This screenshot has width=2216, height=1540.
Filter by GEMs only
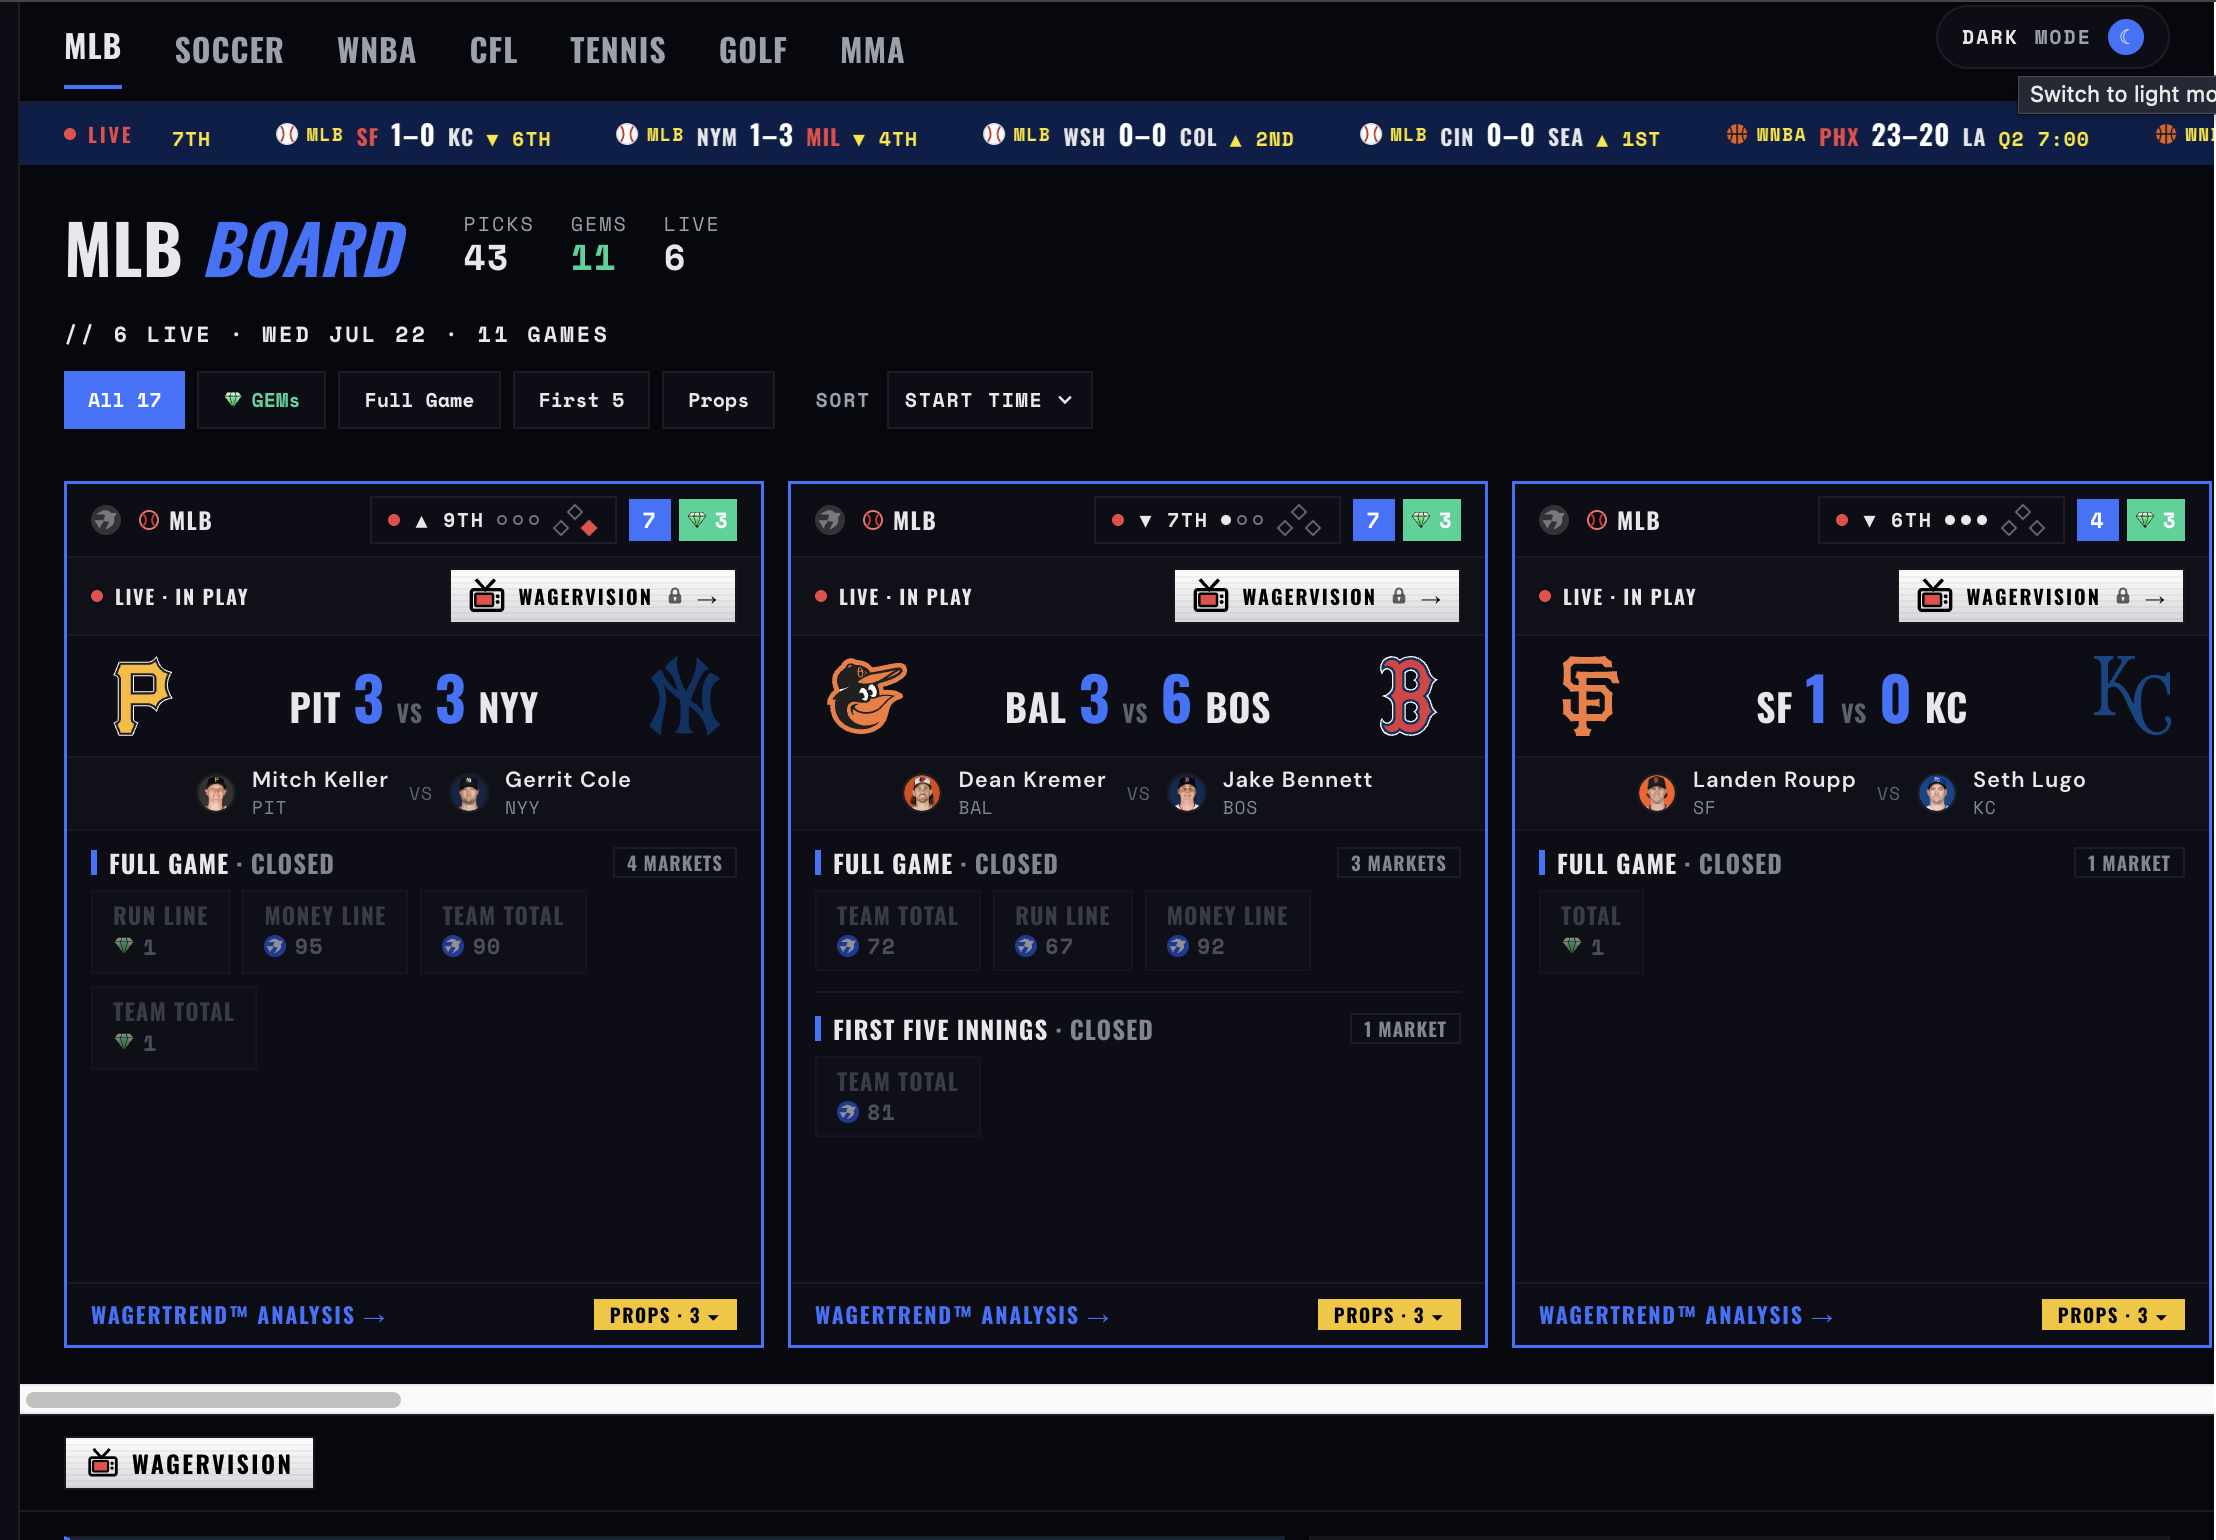coord(261,400)
